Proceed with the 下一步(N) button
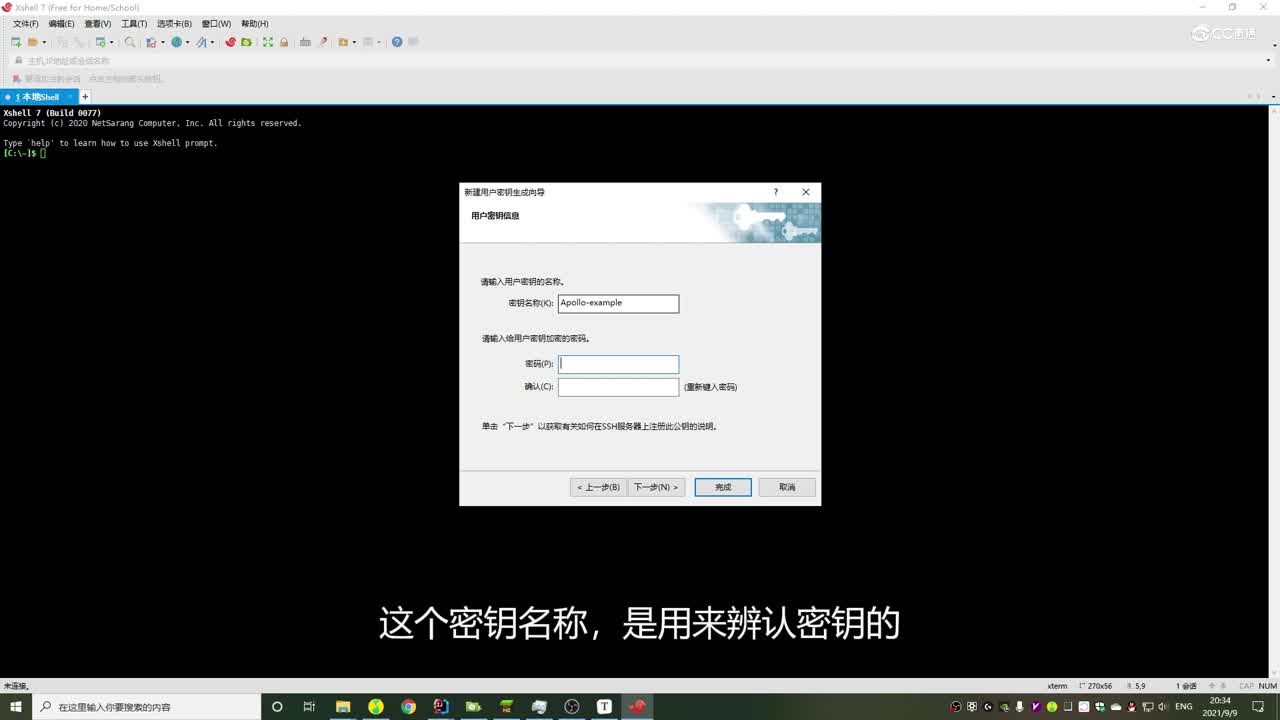Screen dimensions: 1280x720 (656, 487)
